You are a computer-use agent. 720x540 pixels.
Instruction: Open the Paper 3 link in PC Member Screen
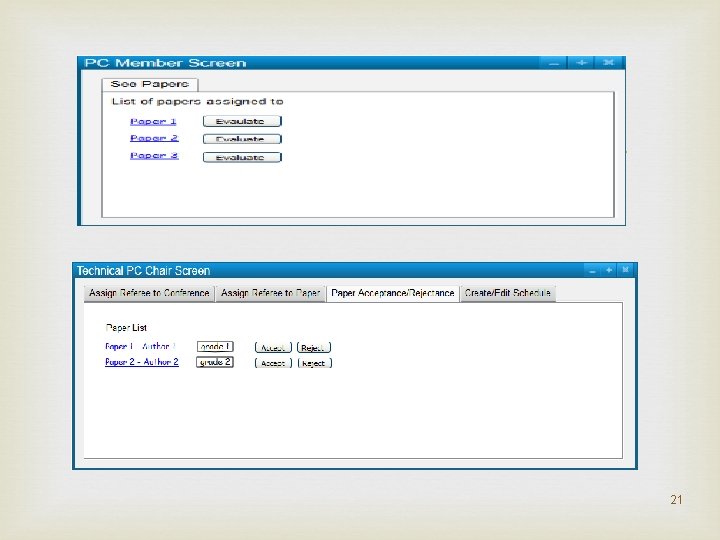pyautogui.click(x=154, y=156)
